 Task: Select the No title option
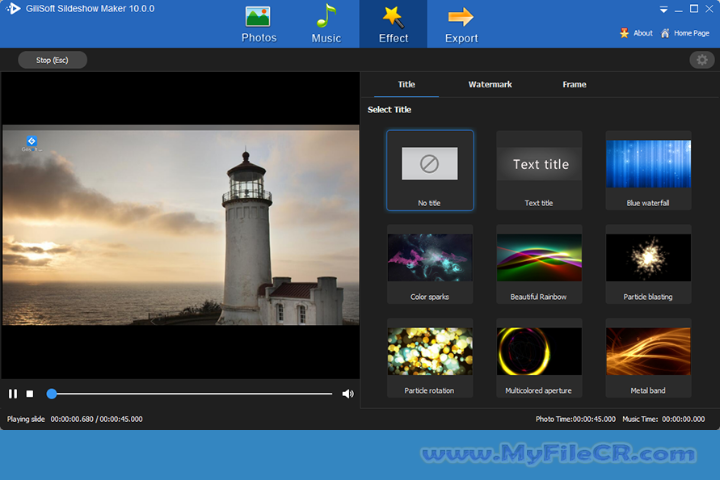coord(430,170)
